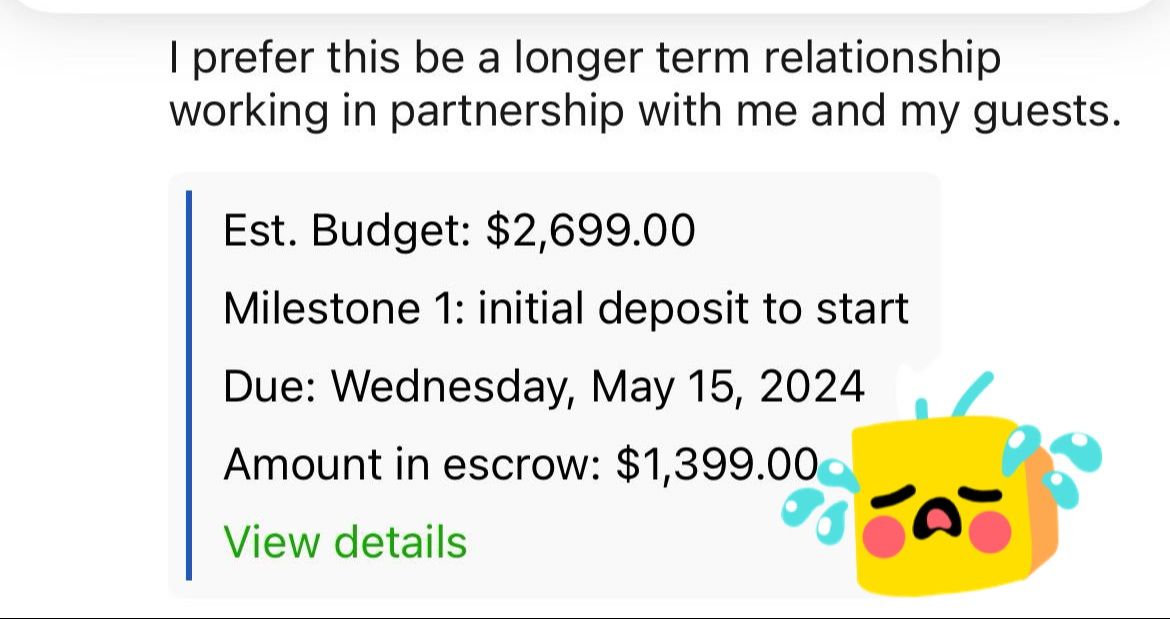Image resolution: width=1170 pixels, height=619 pixels.
Task: Select the Amount in escrow label
Action: (x=410, y=464)
